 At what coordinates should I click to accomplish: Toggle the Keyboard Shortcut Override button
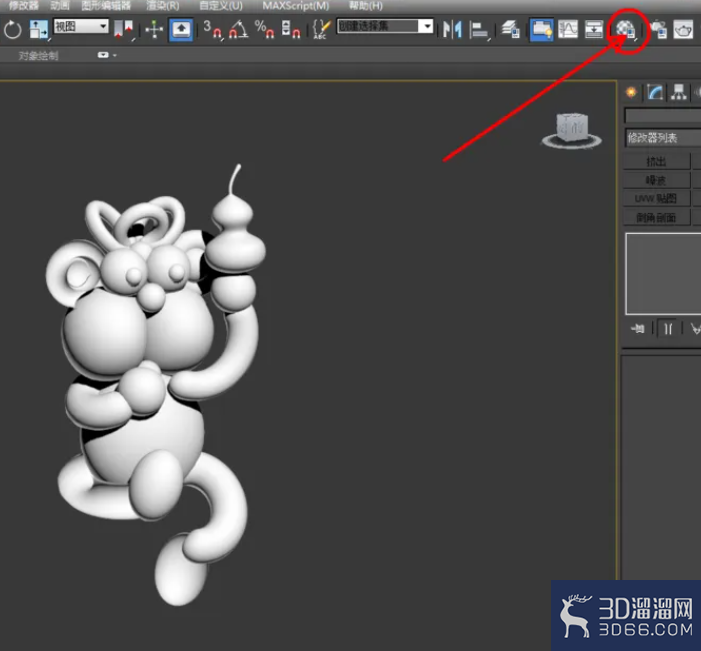coord(181,30)
